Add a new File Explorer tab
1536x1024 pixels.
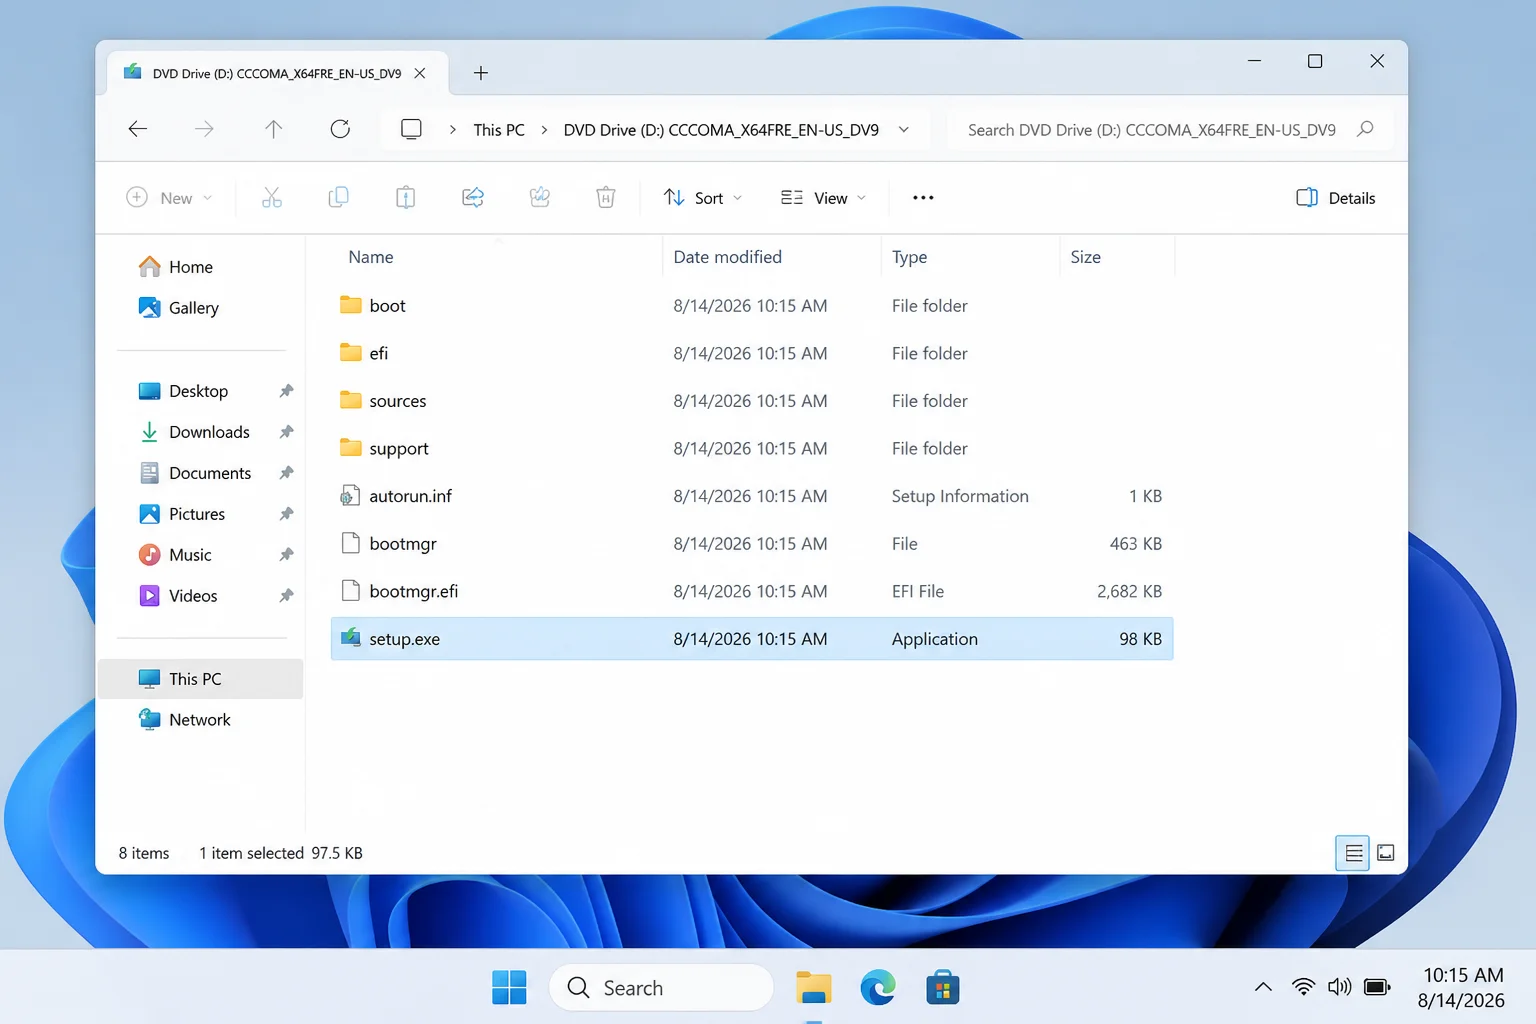point(481,73)
